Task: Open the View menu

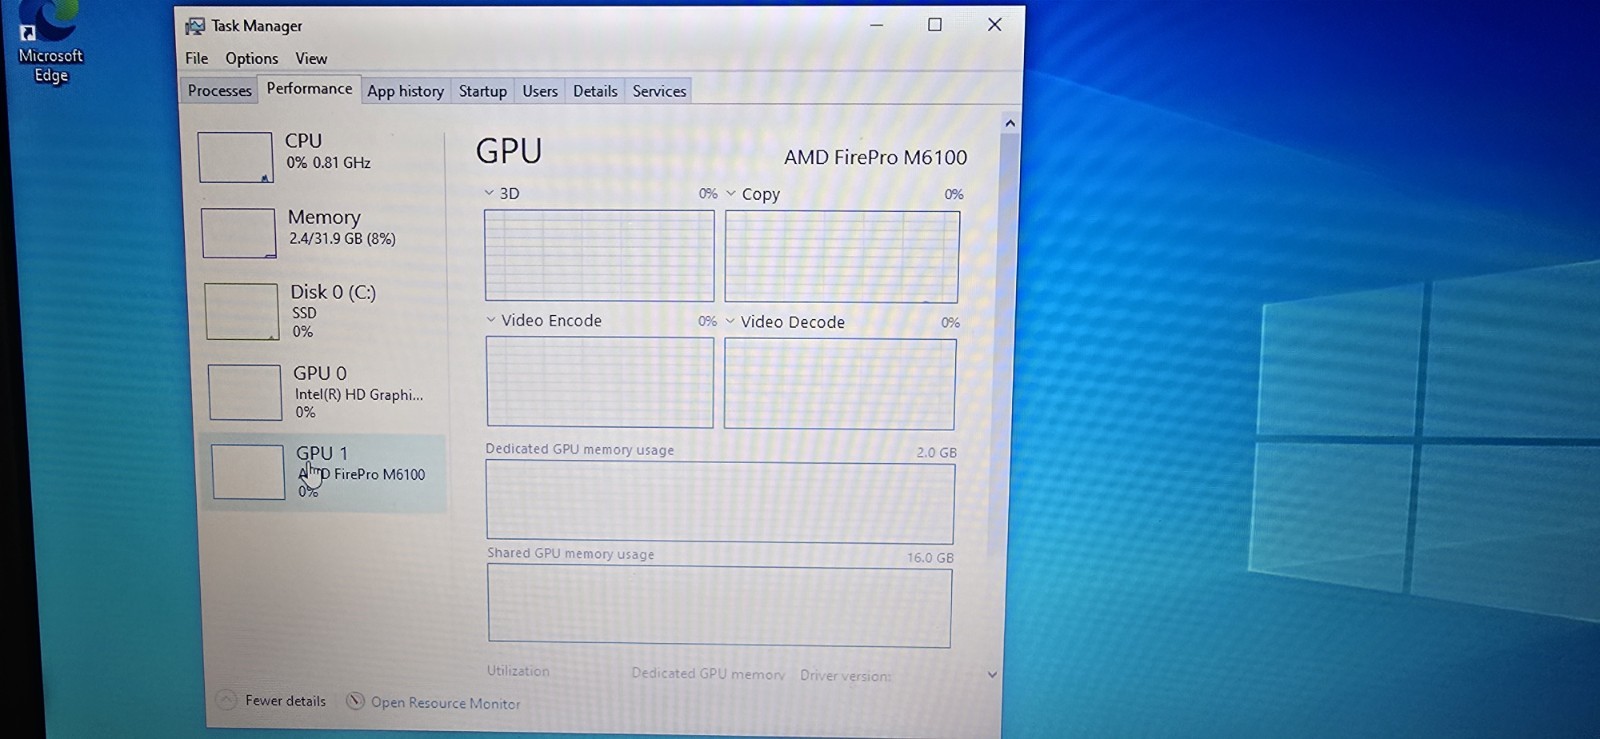Action: point(311,58)
